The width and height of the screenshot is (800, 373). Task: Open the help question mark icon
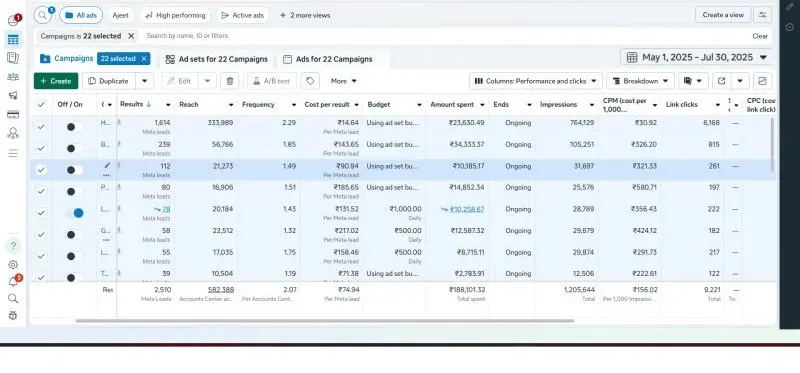point(13,246)
